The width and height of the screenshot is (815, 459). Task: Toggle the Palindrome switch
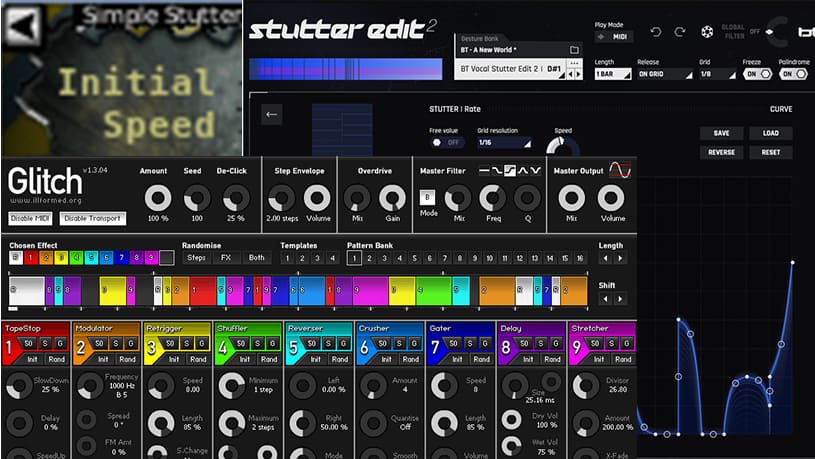coord(793,74)
